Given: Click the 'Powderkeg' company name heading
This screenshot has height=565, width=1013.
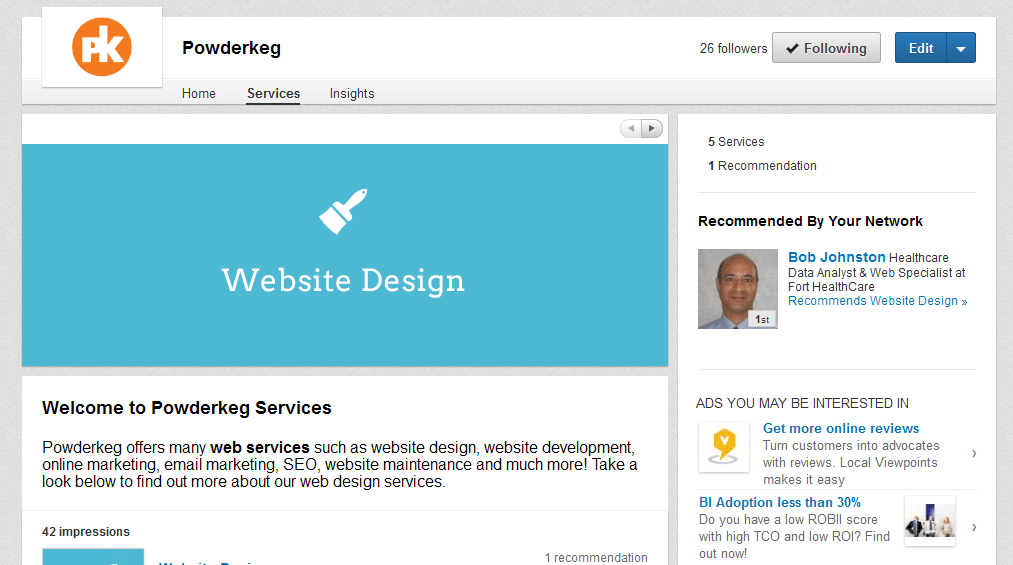Looking at the screenshot, I should (x=231, y=48).
